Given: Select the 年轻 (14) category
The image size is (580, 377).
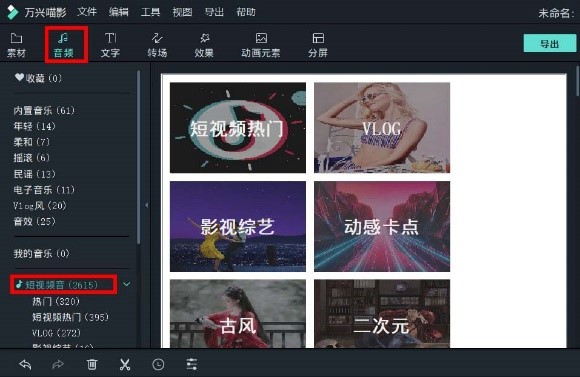Looking at the screenshot, I should [x=34, y=126].
